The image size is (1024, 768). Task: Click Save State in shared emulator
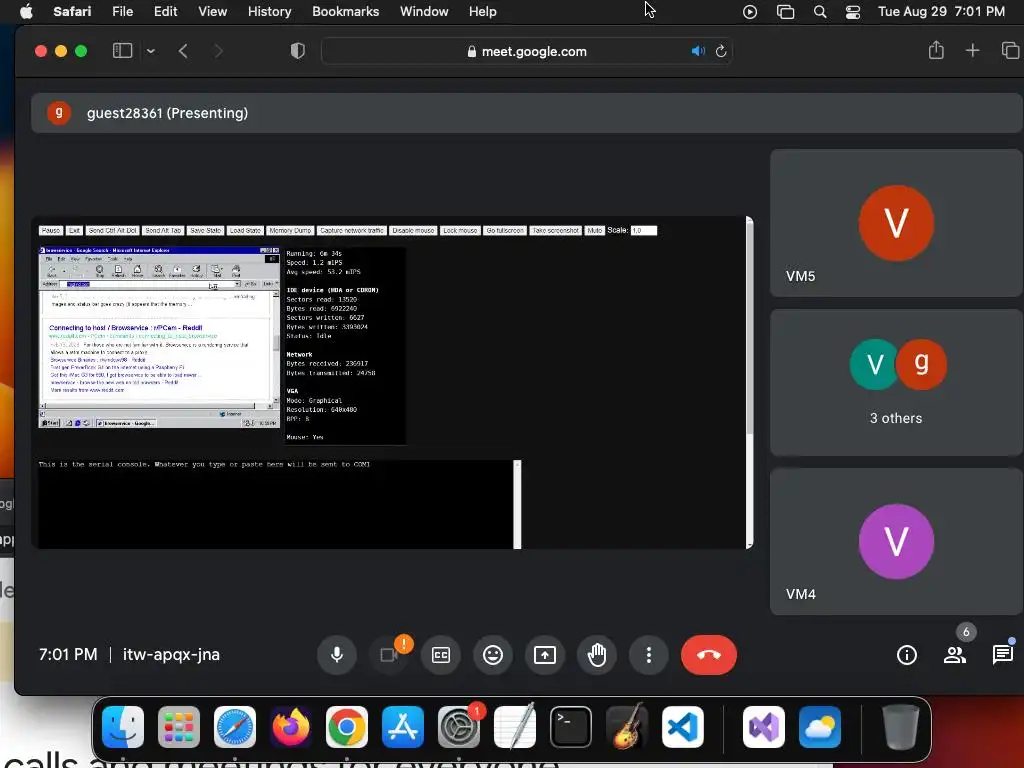(x=206, y=231)
